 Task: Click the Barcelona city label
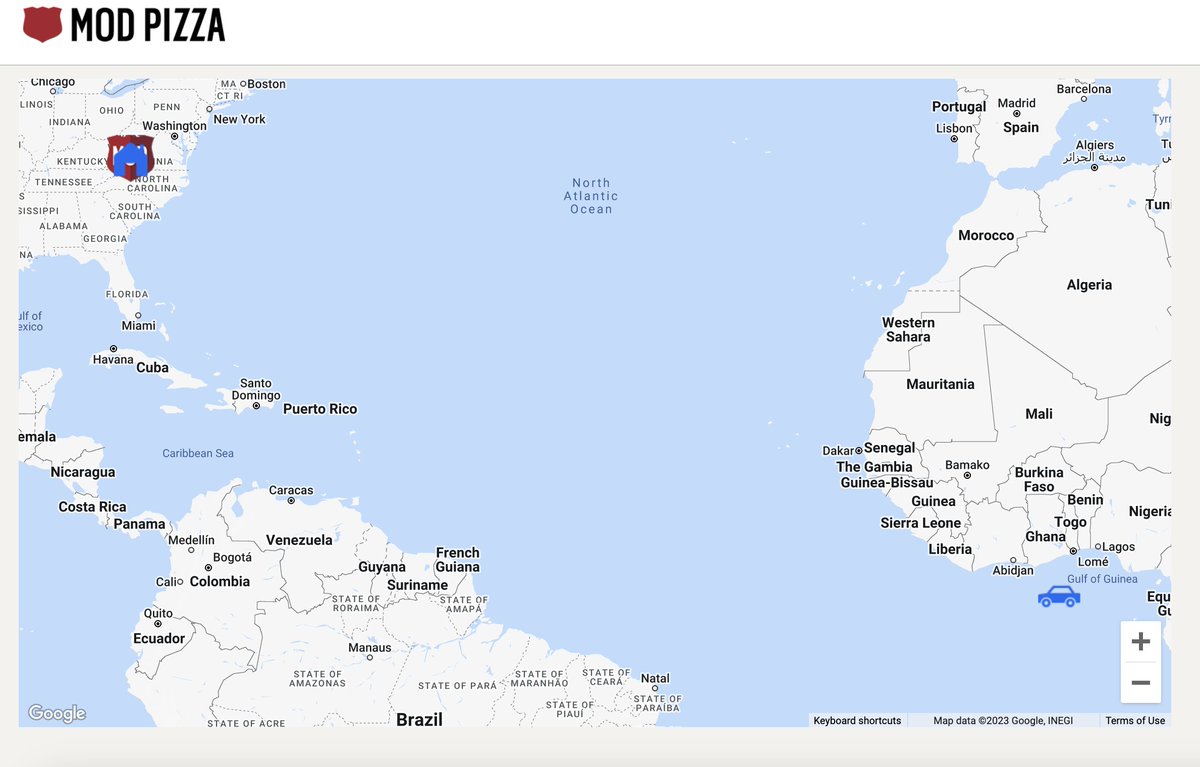1084,89
